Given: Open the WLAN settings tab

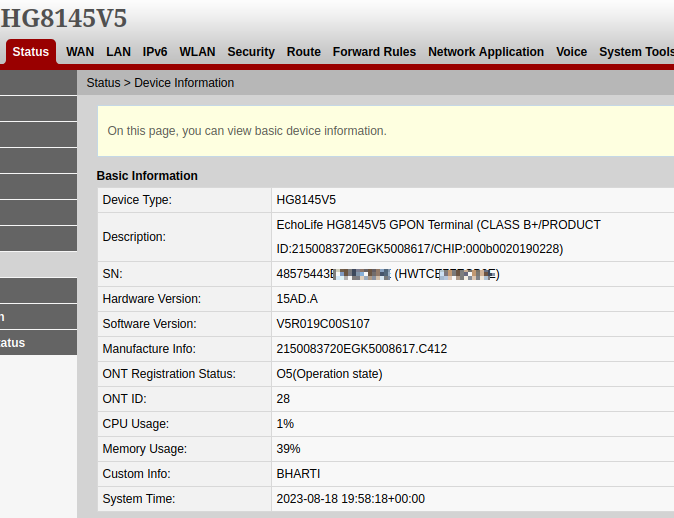Looking at the screenshot, I should point(197,52).
